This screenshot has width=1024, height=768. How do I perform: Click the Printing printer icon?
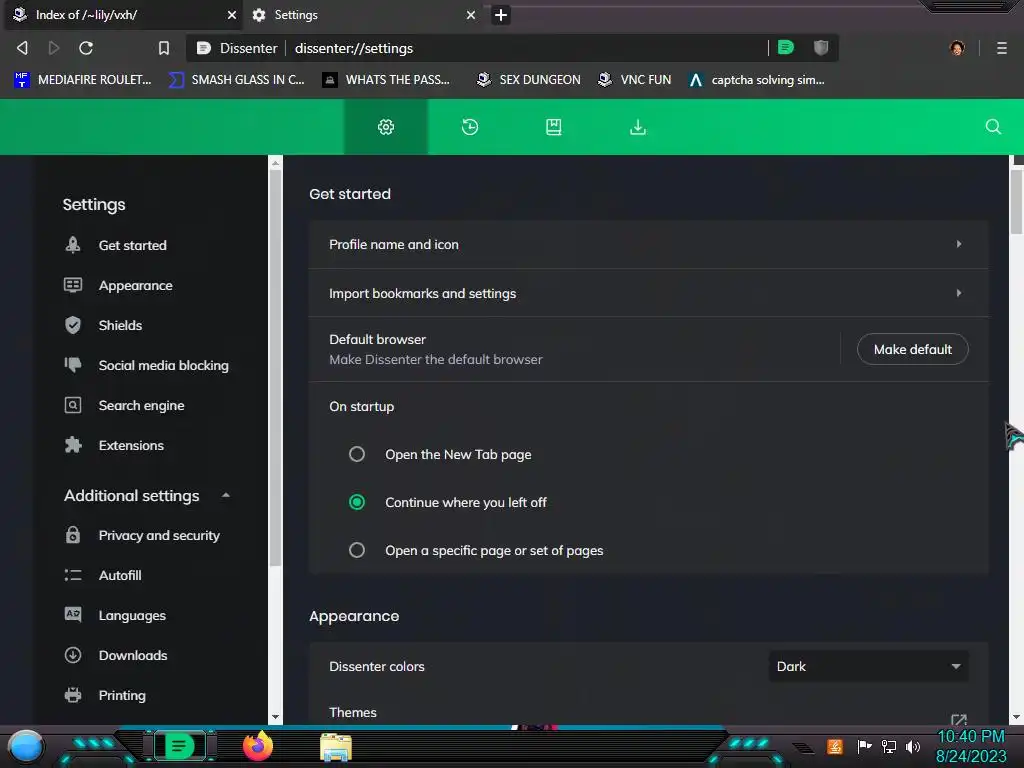[x=73, y=695]
